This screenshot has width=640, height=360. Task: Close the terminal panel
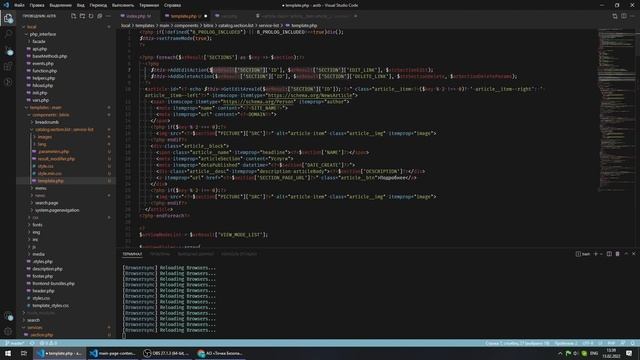click(x=633, y=254)
